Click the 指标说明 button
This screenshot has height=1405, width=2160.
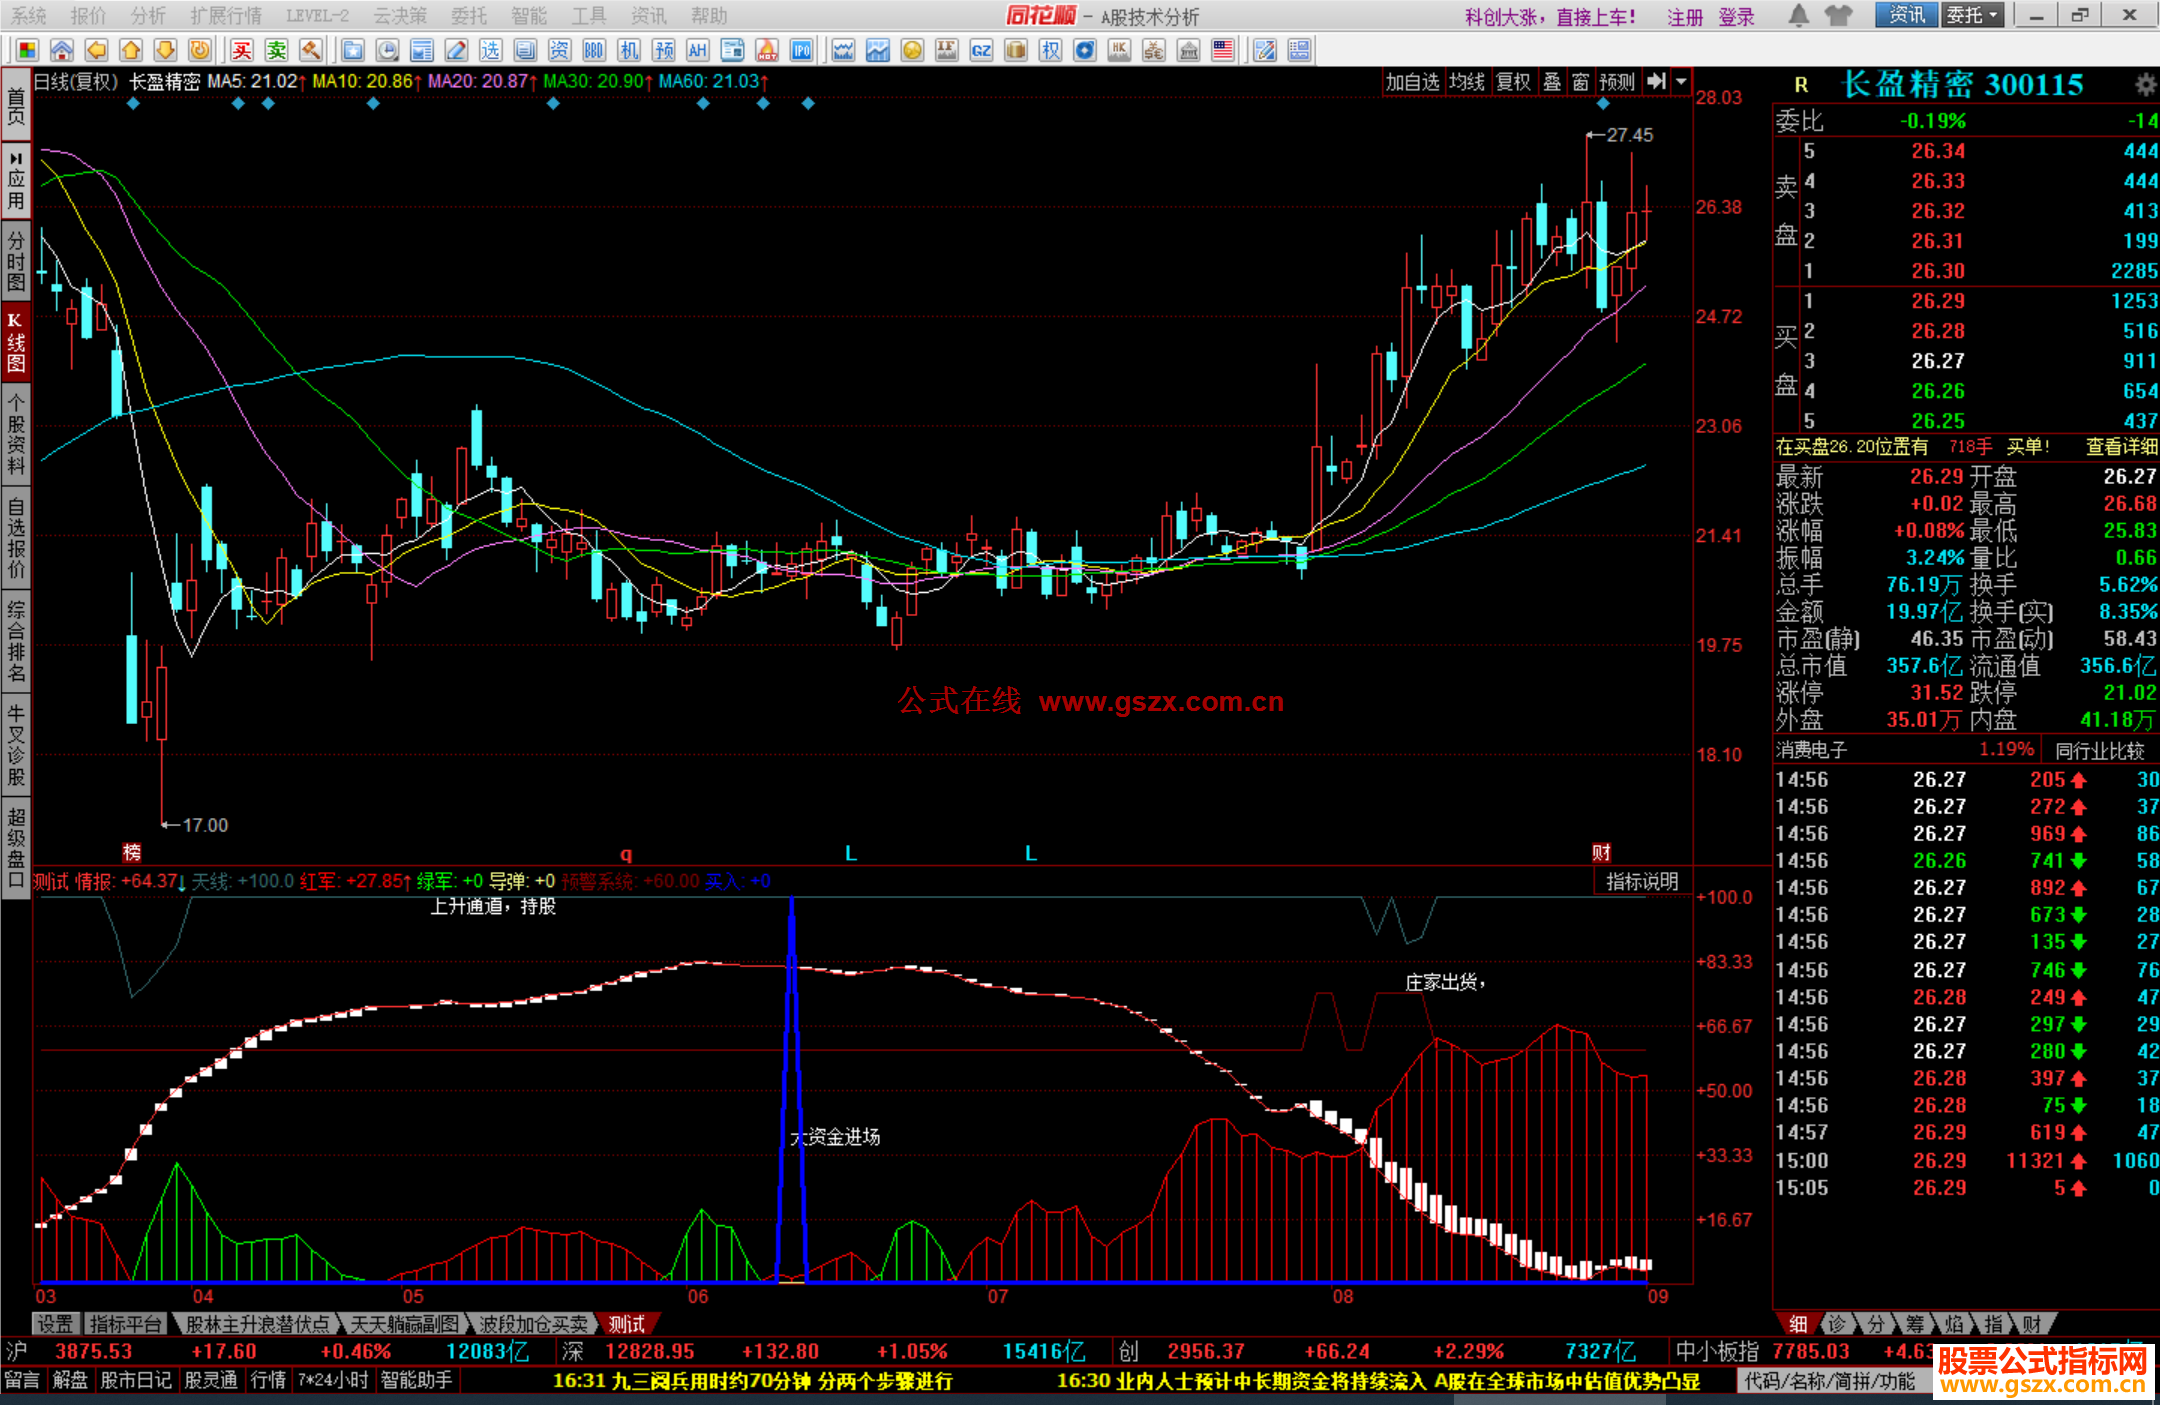tap(1642, 881)
